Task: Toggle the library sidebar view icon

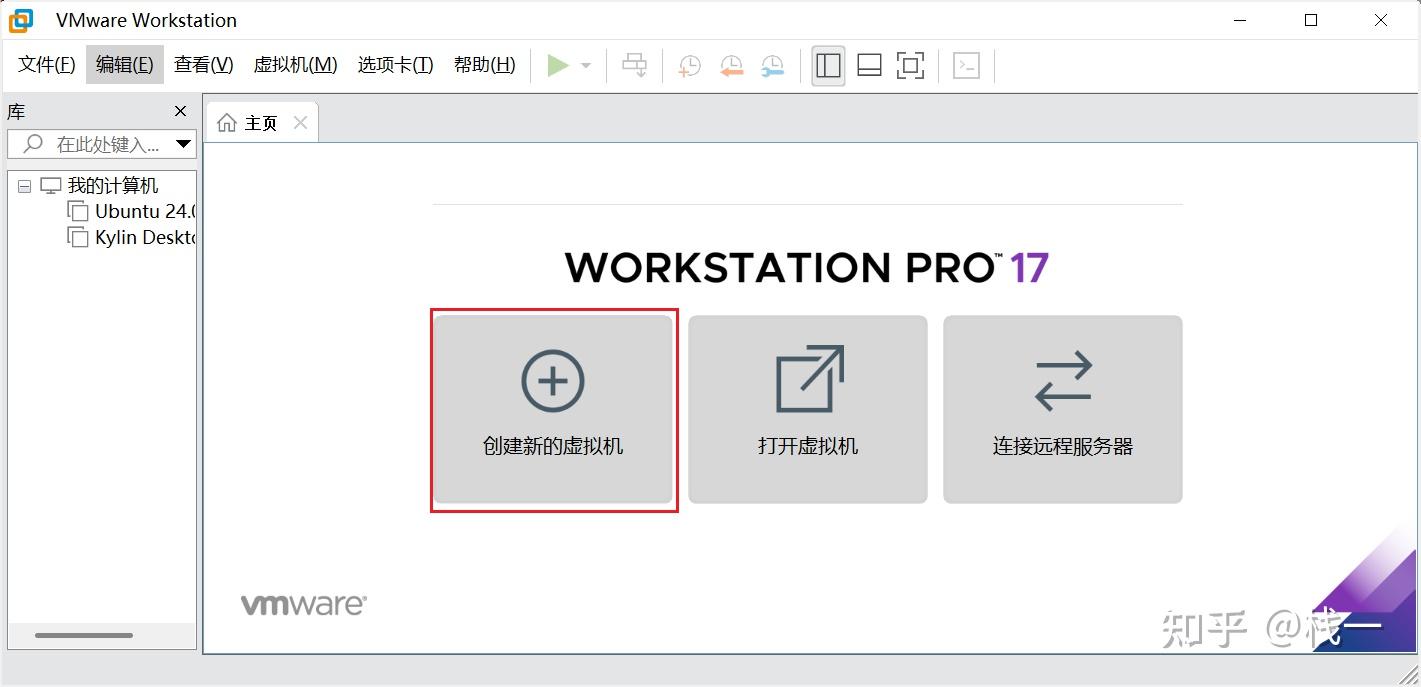Action: tap(828, 66)
